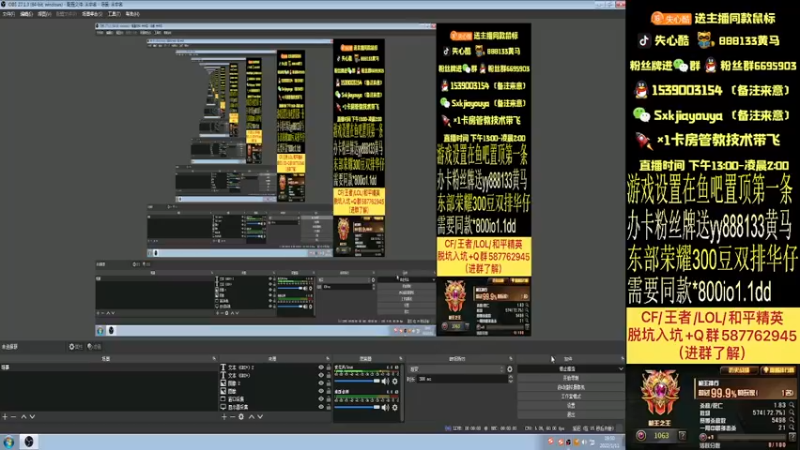Adjust the 麦克风/Aux volume slider
Image resolution: width=800 pixels, height=450 pixels.
click(x=357, y=381)
